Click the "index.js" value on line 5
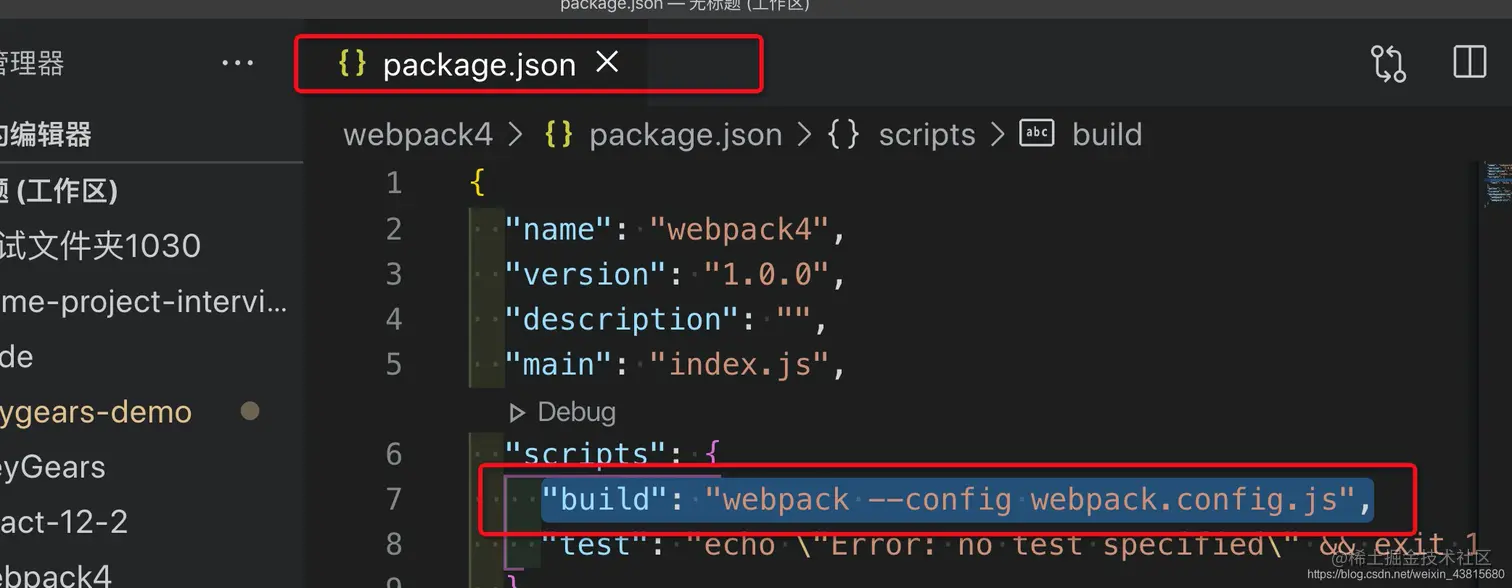 [x=739, y=364]
